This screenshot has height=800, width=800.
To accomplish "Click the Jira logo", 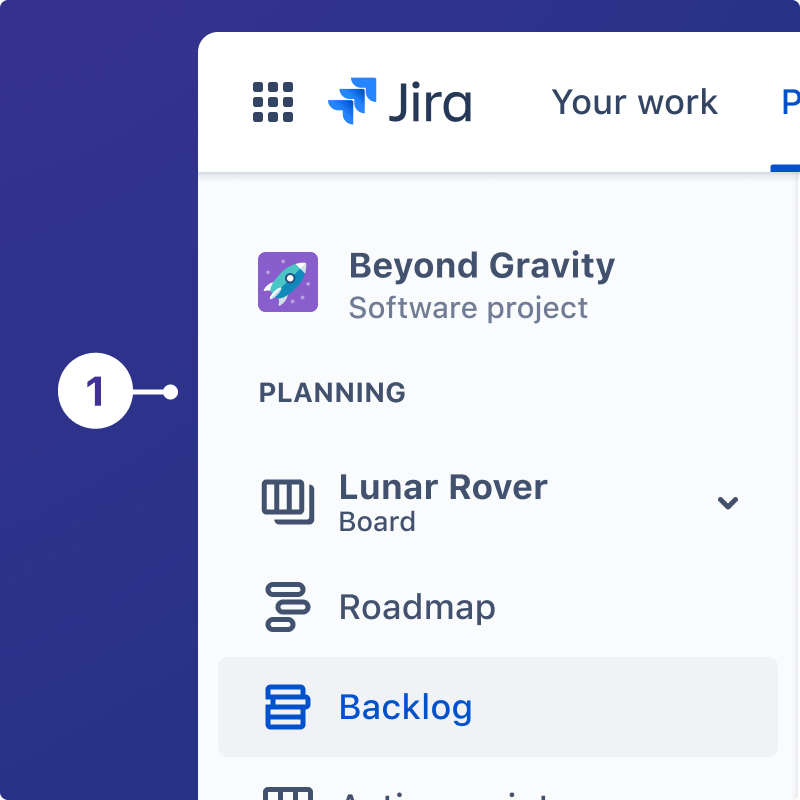I will (400, 101).
